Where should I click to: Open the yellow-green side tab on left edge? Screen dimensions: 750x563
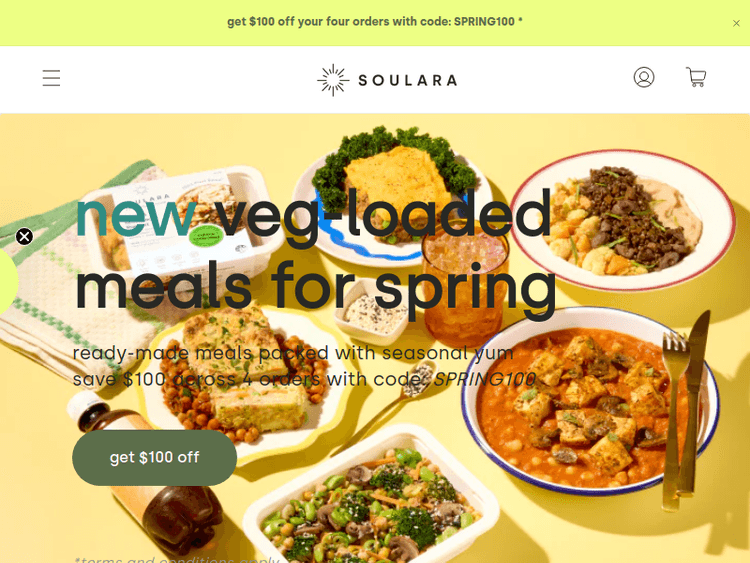pos(8,281)
